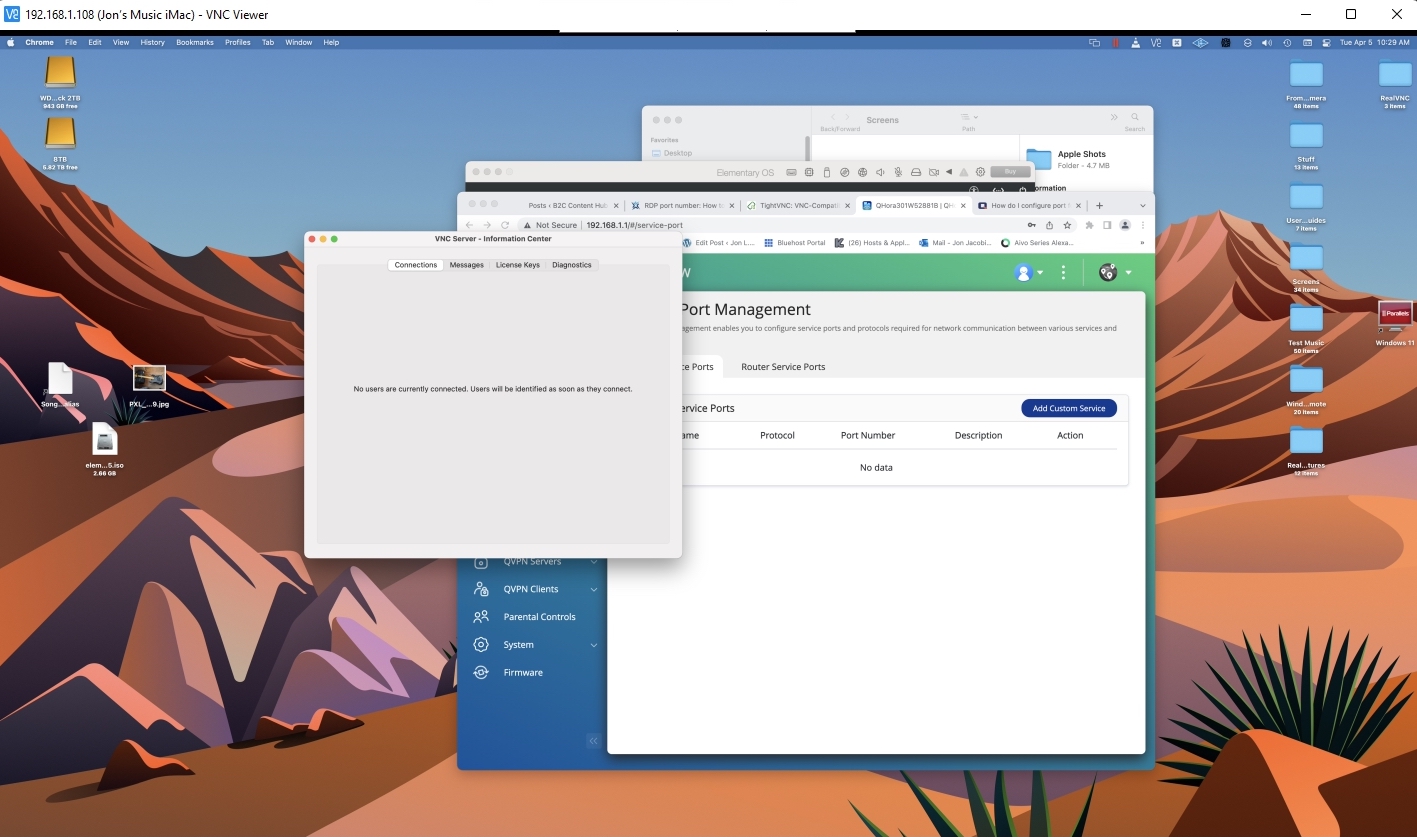Reload the page in Chrome
1417x837 pixels.
(505, 225)
